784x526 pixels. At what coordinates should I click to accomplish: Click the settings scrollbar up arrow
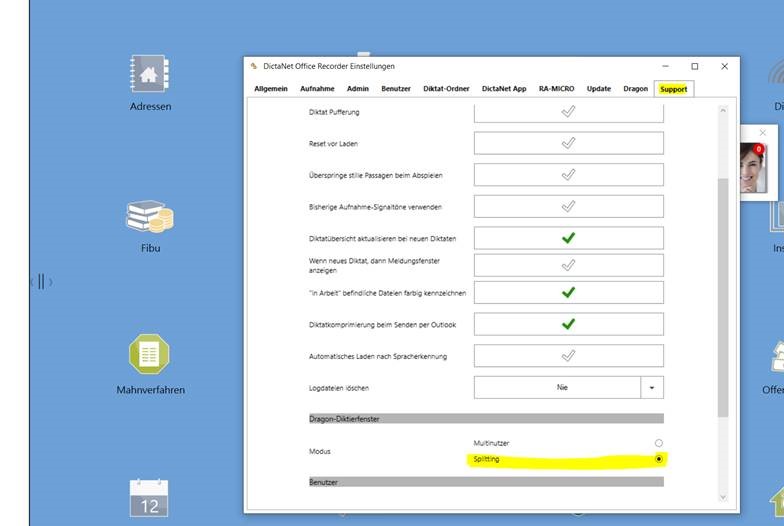click(x=722, y=110)
